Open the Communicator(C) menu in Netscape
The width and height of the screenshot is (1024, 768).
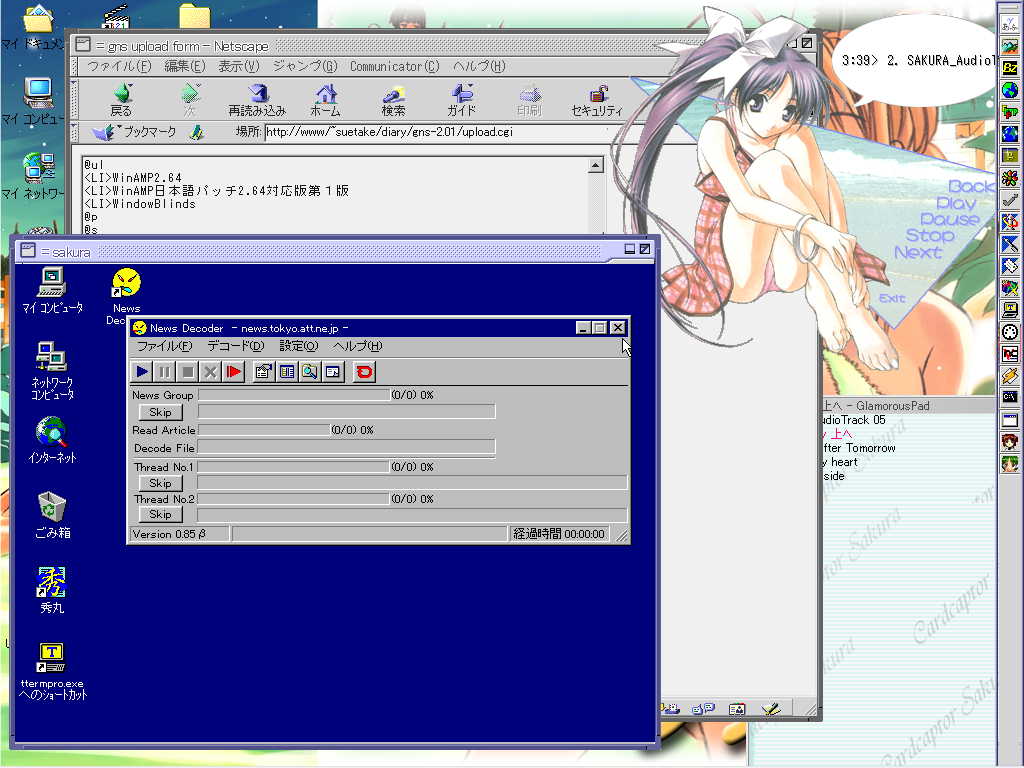tap(394, 66)
